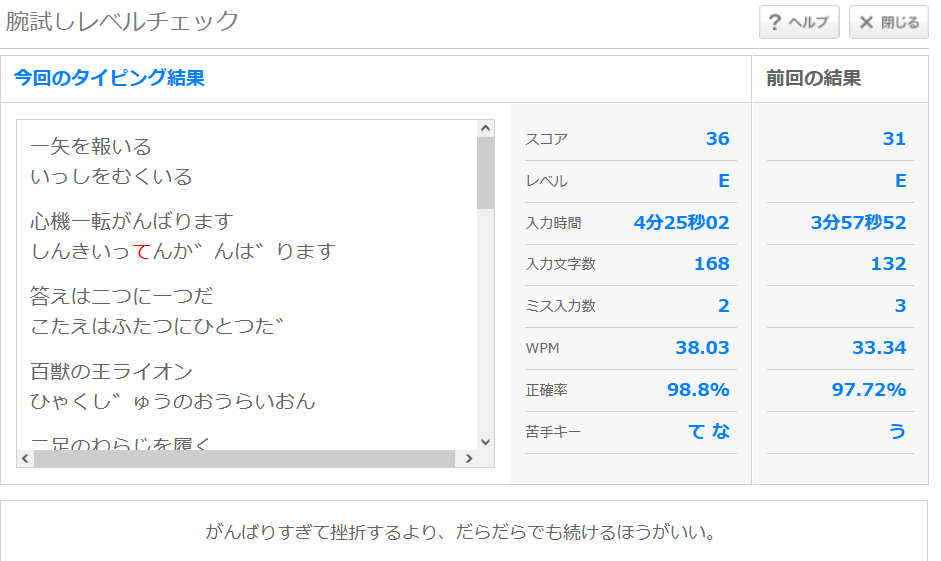Close the dialog with 閉じる button

click(x=888, y=22)
